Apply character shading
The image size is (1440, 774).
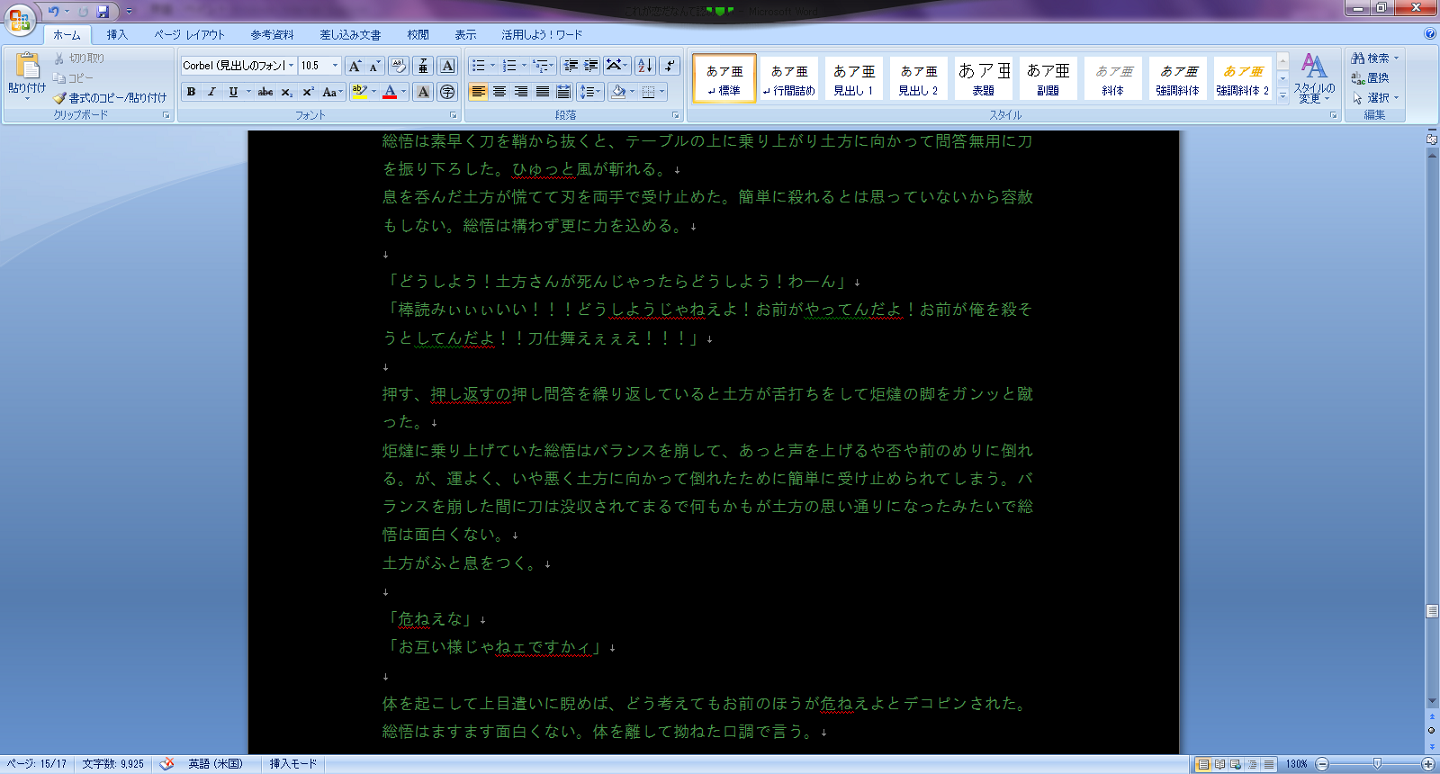[x=423, y=92]
